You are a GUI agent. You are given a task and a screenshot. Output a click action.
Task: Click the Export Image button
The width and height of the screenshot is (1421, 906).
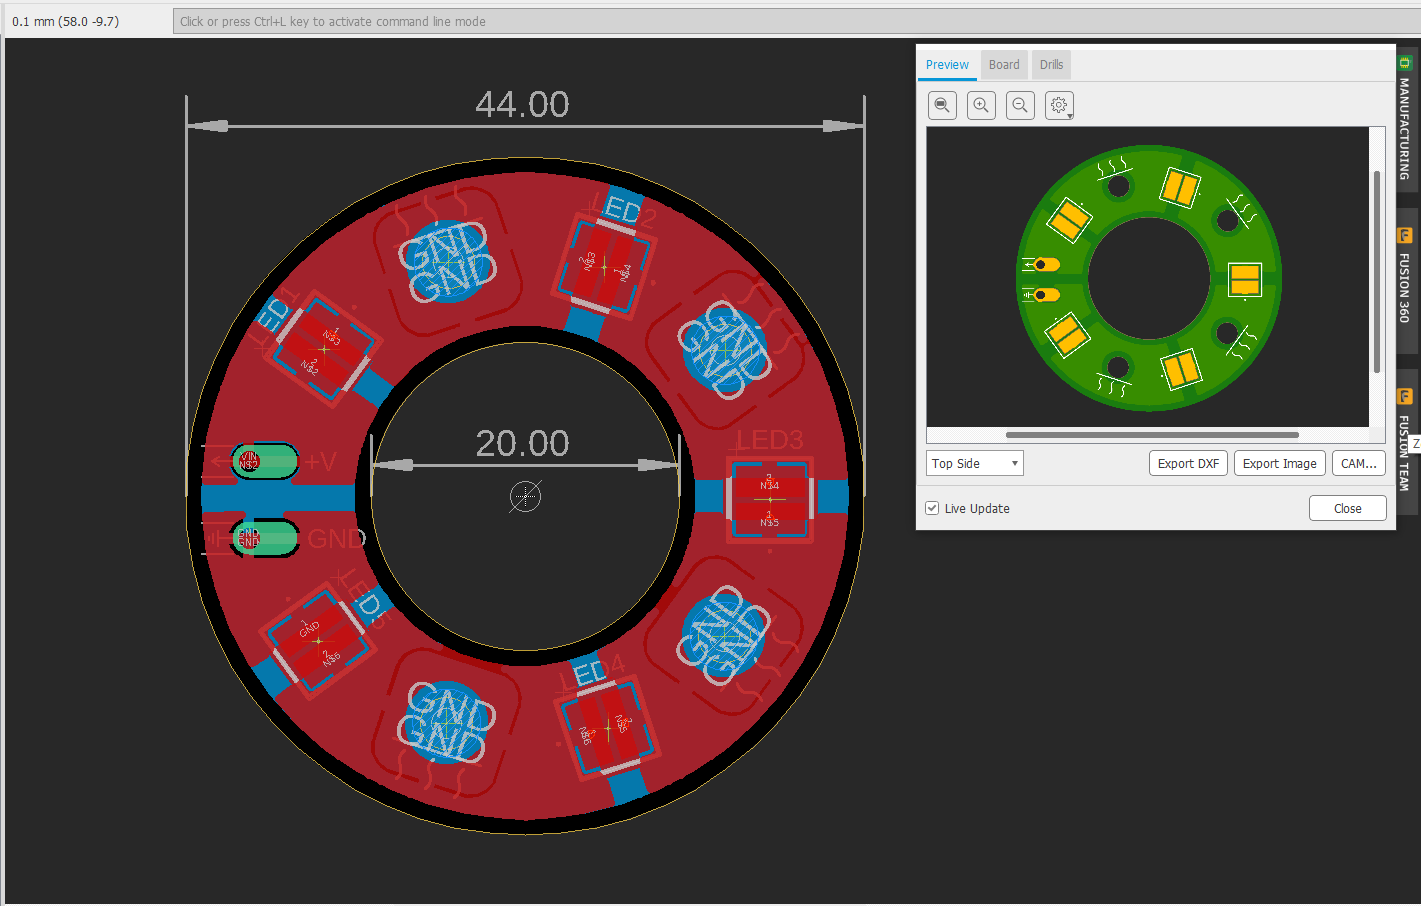click(x=1279, y=463)
